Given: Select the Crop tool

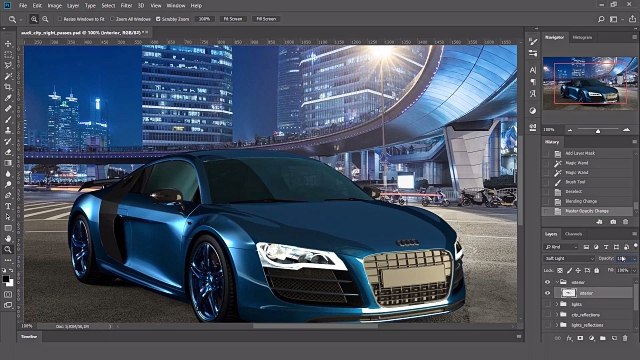Looking at the screenshot, I should coord(8,87).
